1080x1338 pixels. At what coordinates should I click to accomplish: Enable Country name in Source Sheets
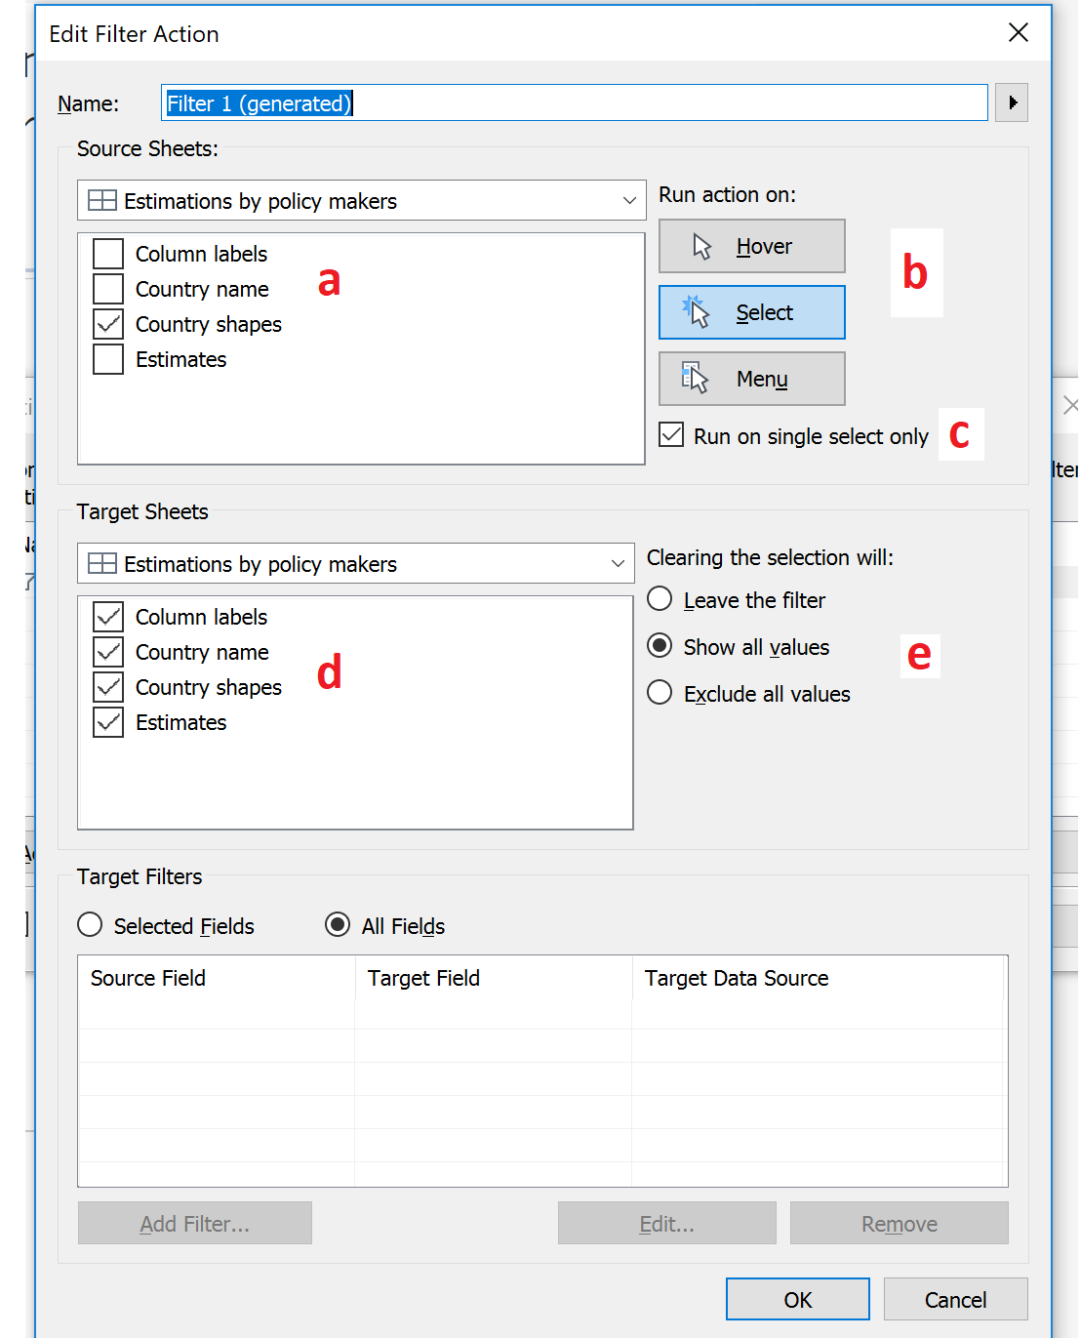107,288
